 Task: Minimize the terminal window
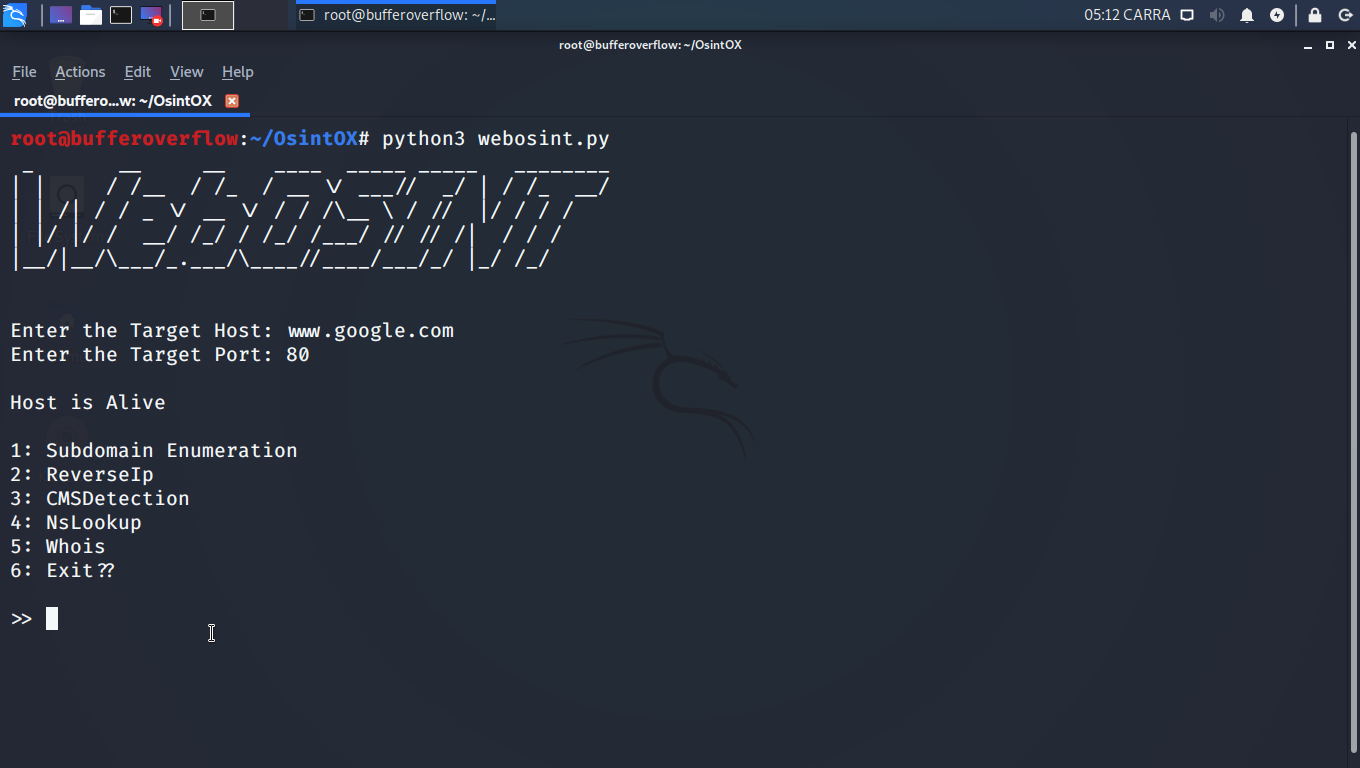1309,45
